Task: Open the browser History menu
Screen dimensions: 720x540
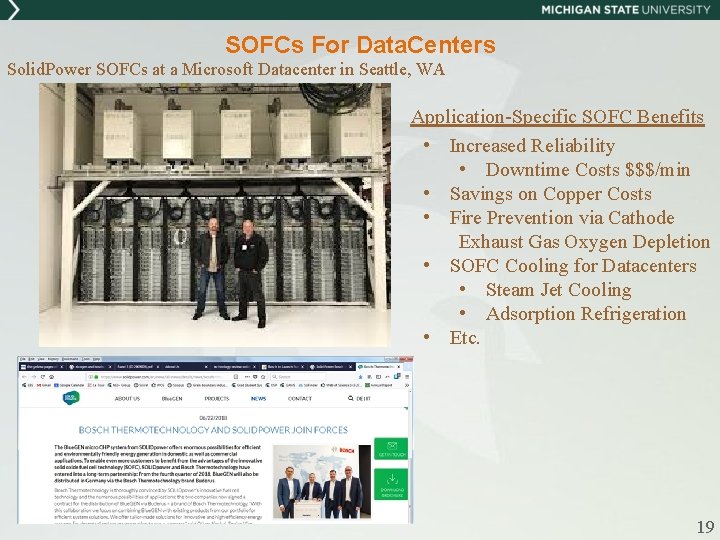Action: (53, 359)
